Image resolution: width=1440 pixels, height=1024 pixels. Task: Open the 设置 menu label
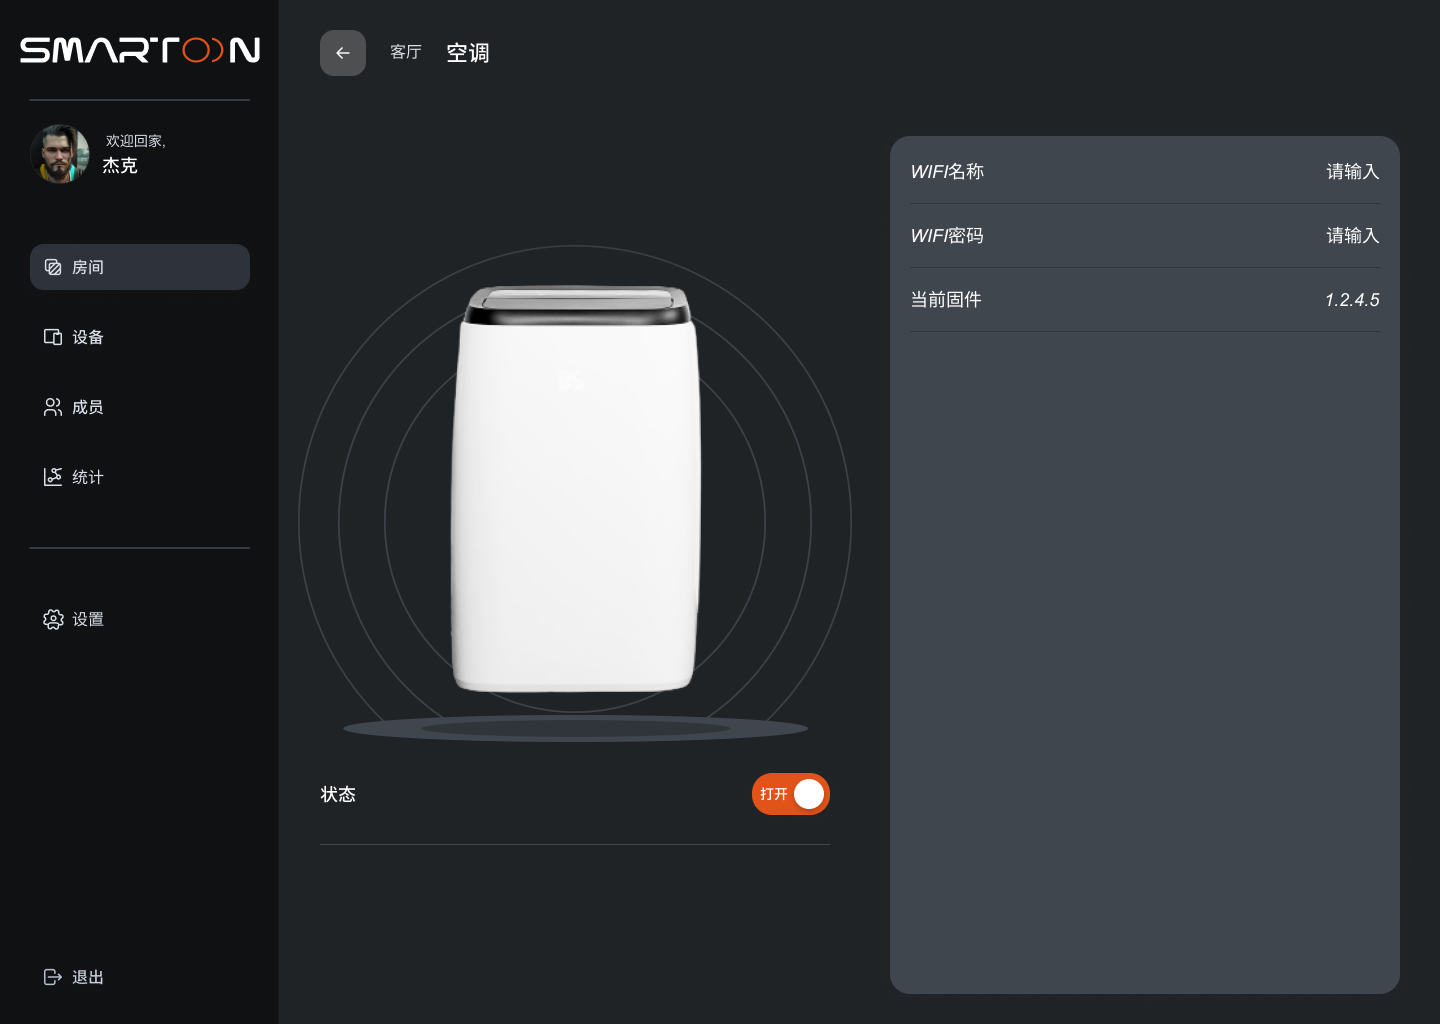point(88,619)
